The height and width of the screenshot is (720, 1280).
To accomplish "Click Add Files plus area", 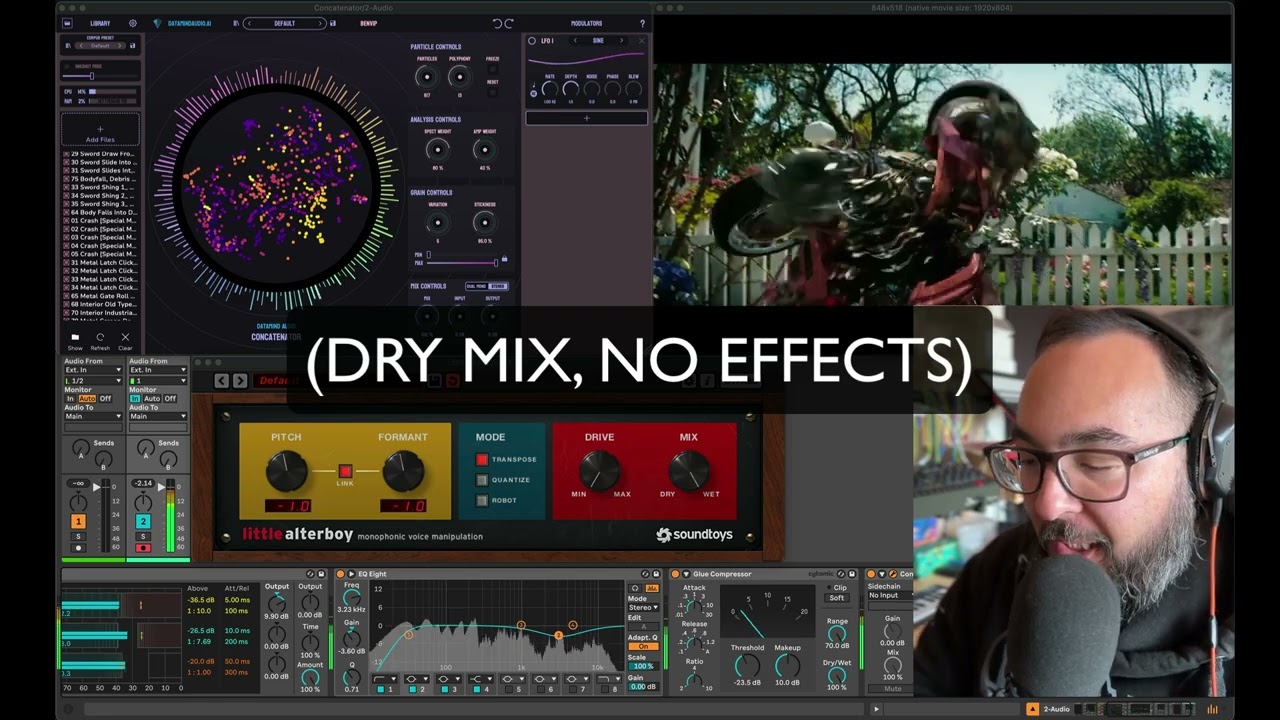I will [100, 130].
